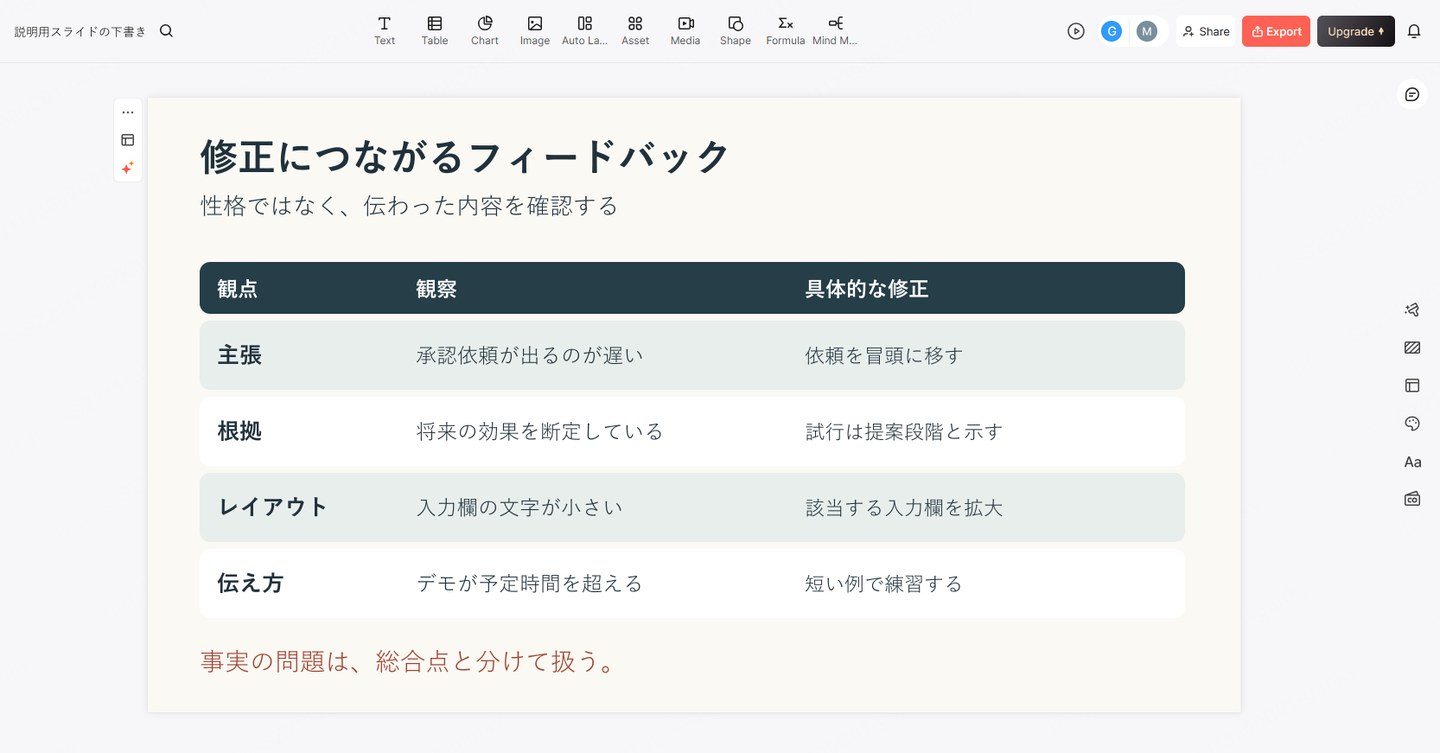This screenshot has height=753, width=1440.
Task: Open the Auto Layout tool
Action: pyautogui.click(x=584, y=31)
